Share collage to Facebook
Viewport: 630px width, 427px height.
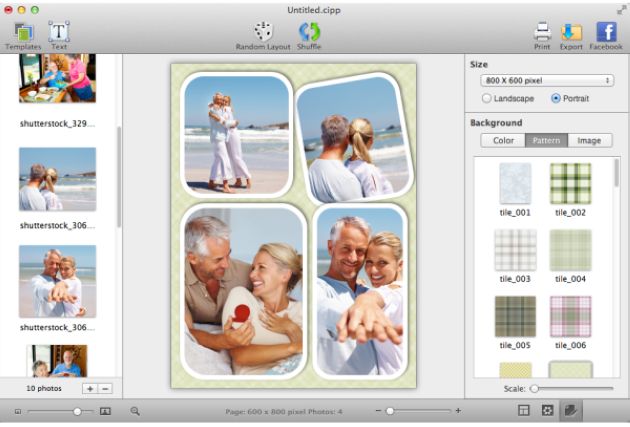tap(606, 32)
